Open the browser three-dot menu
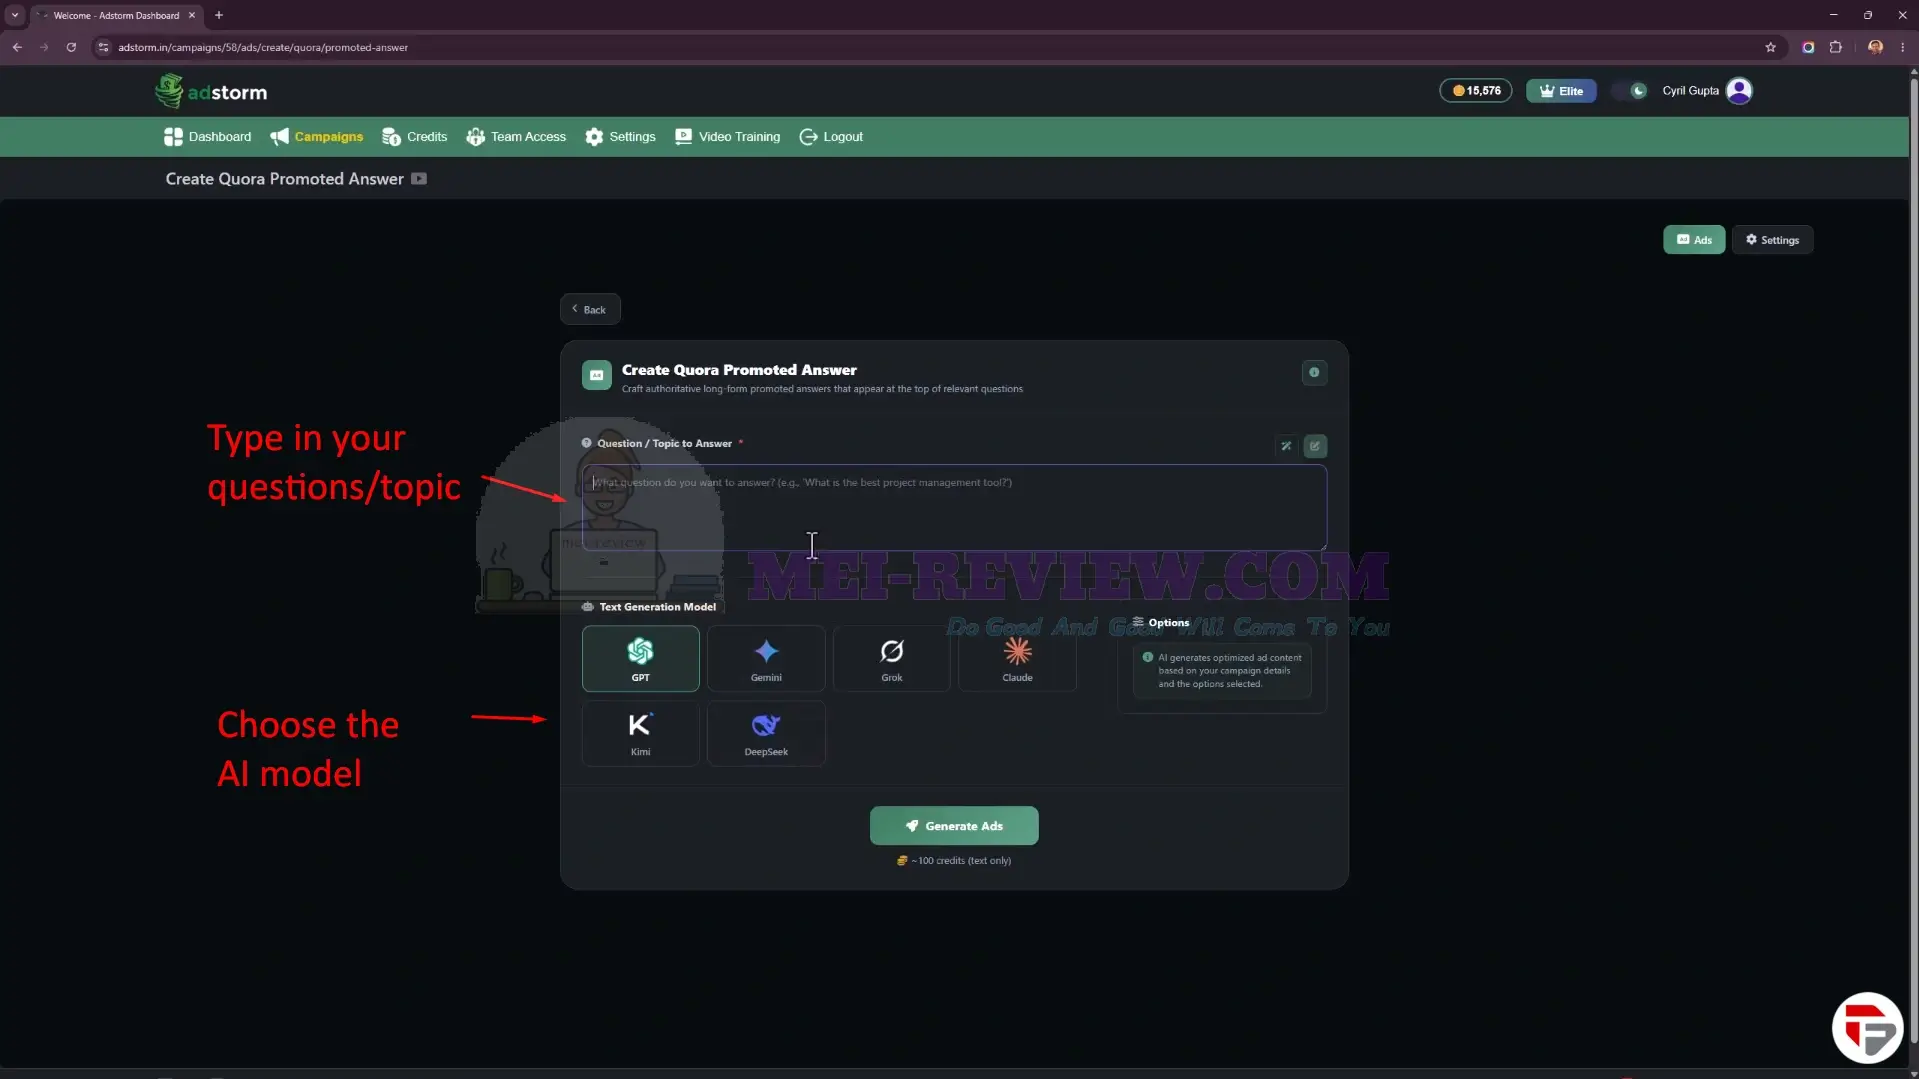 coord(1902,47)
